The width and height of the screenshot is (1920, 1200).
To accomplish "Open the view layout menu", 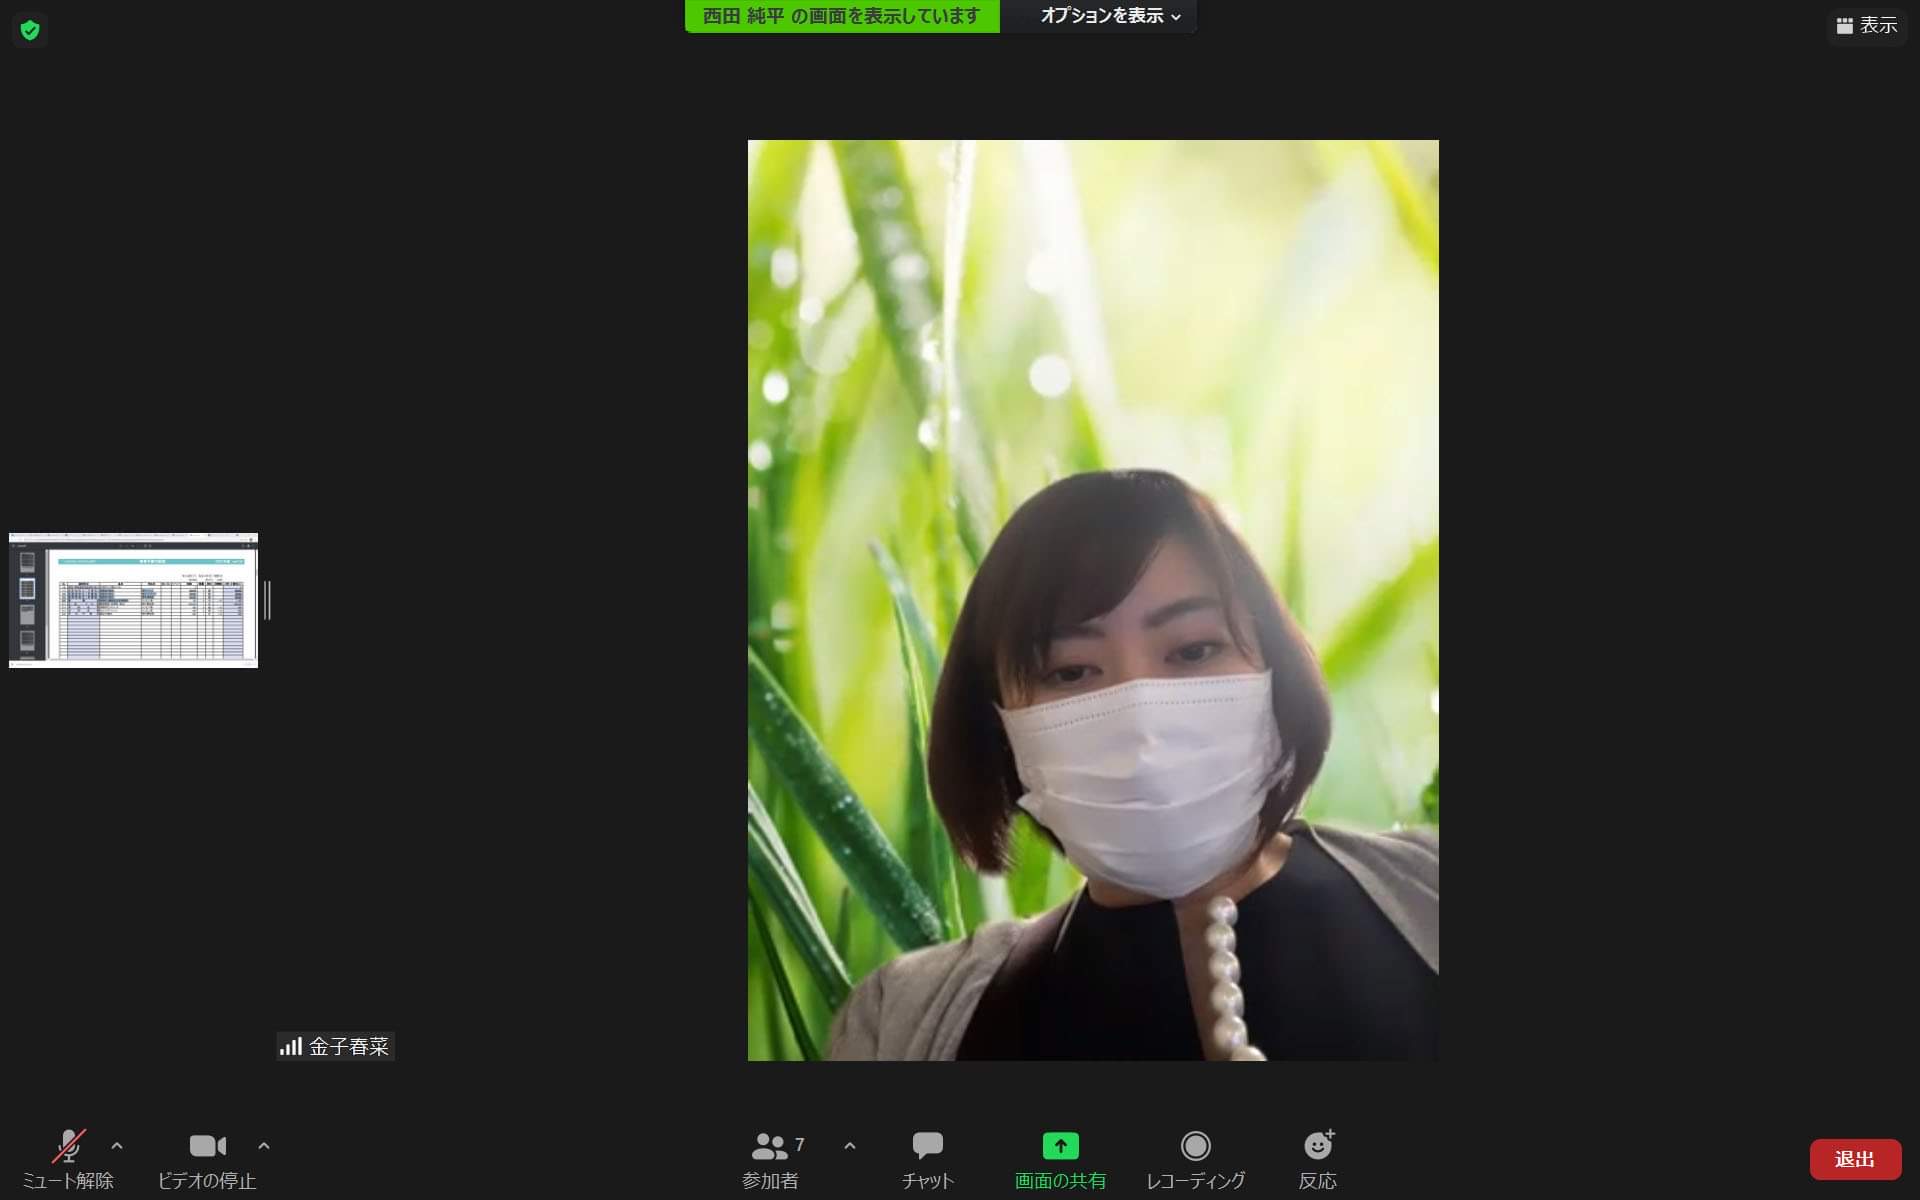I will (1866, 26).
